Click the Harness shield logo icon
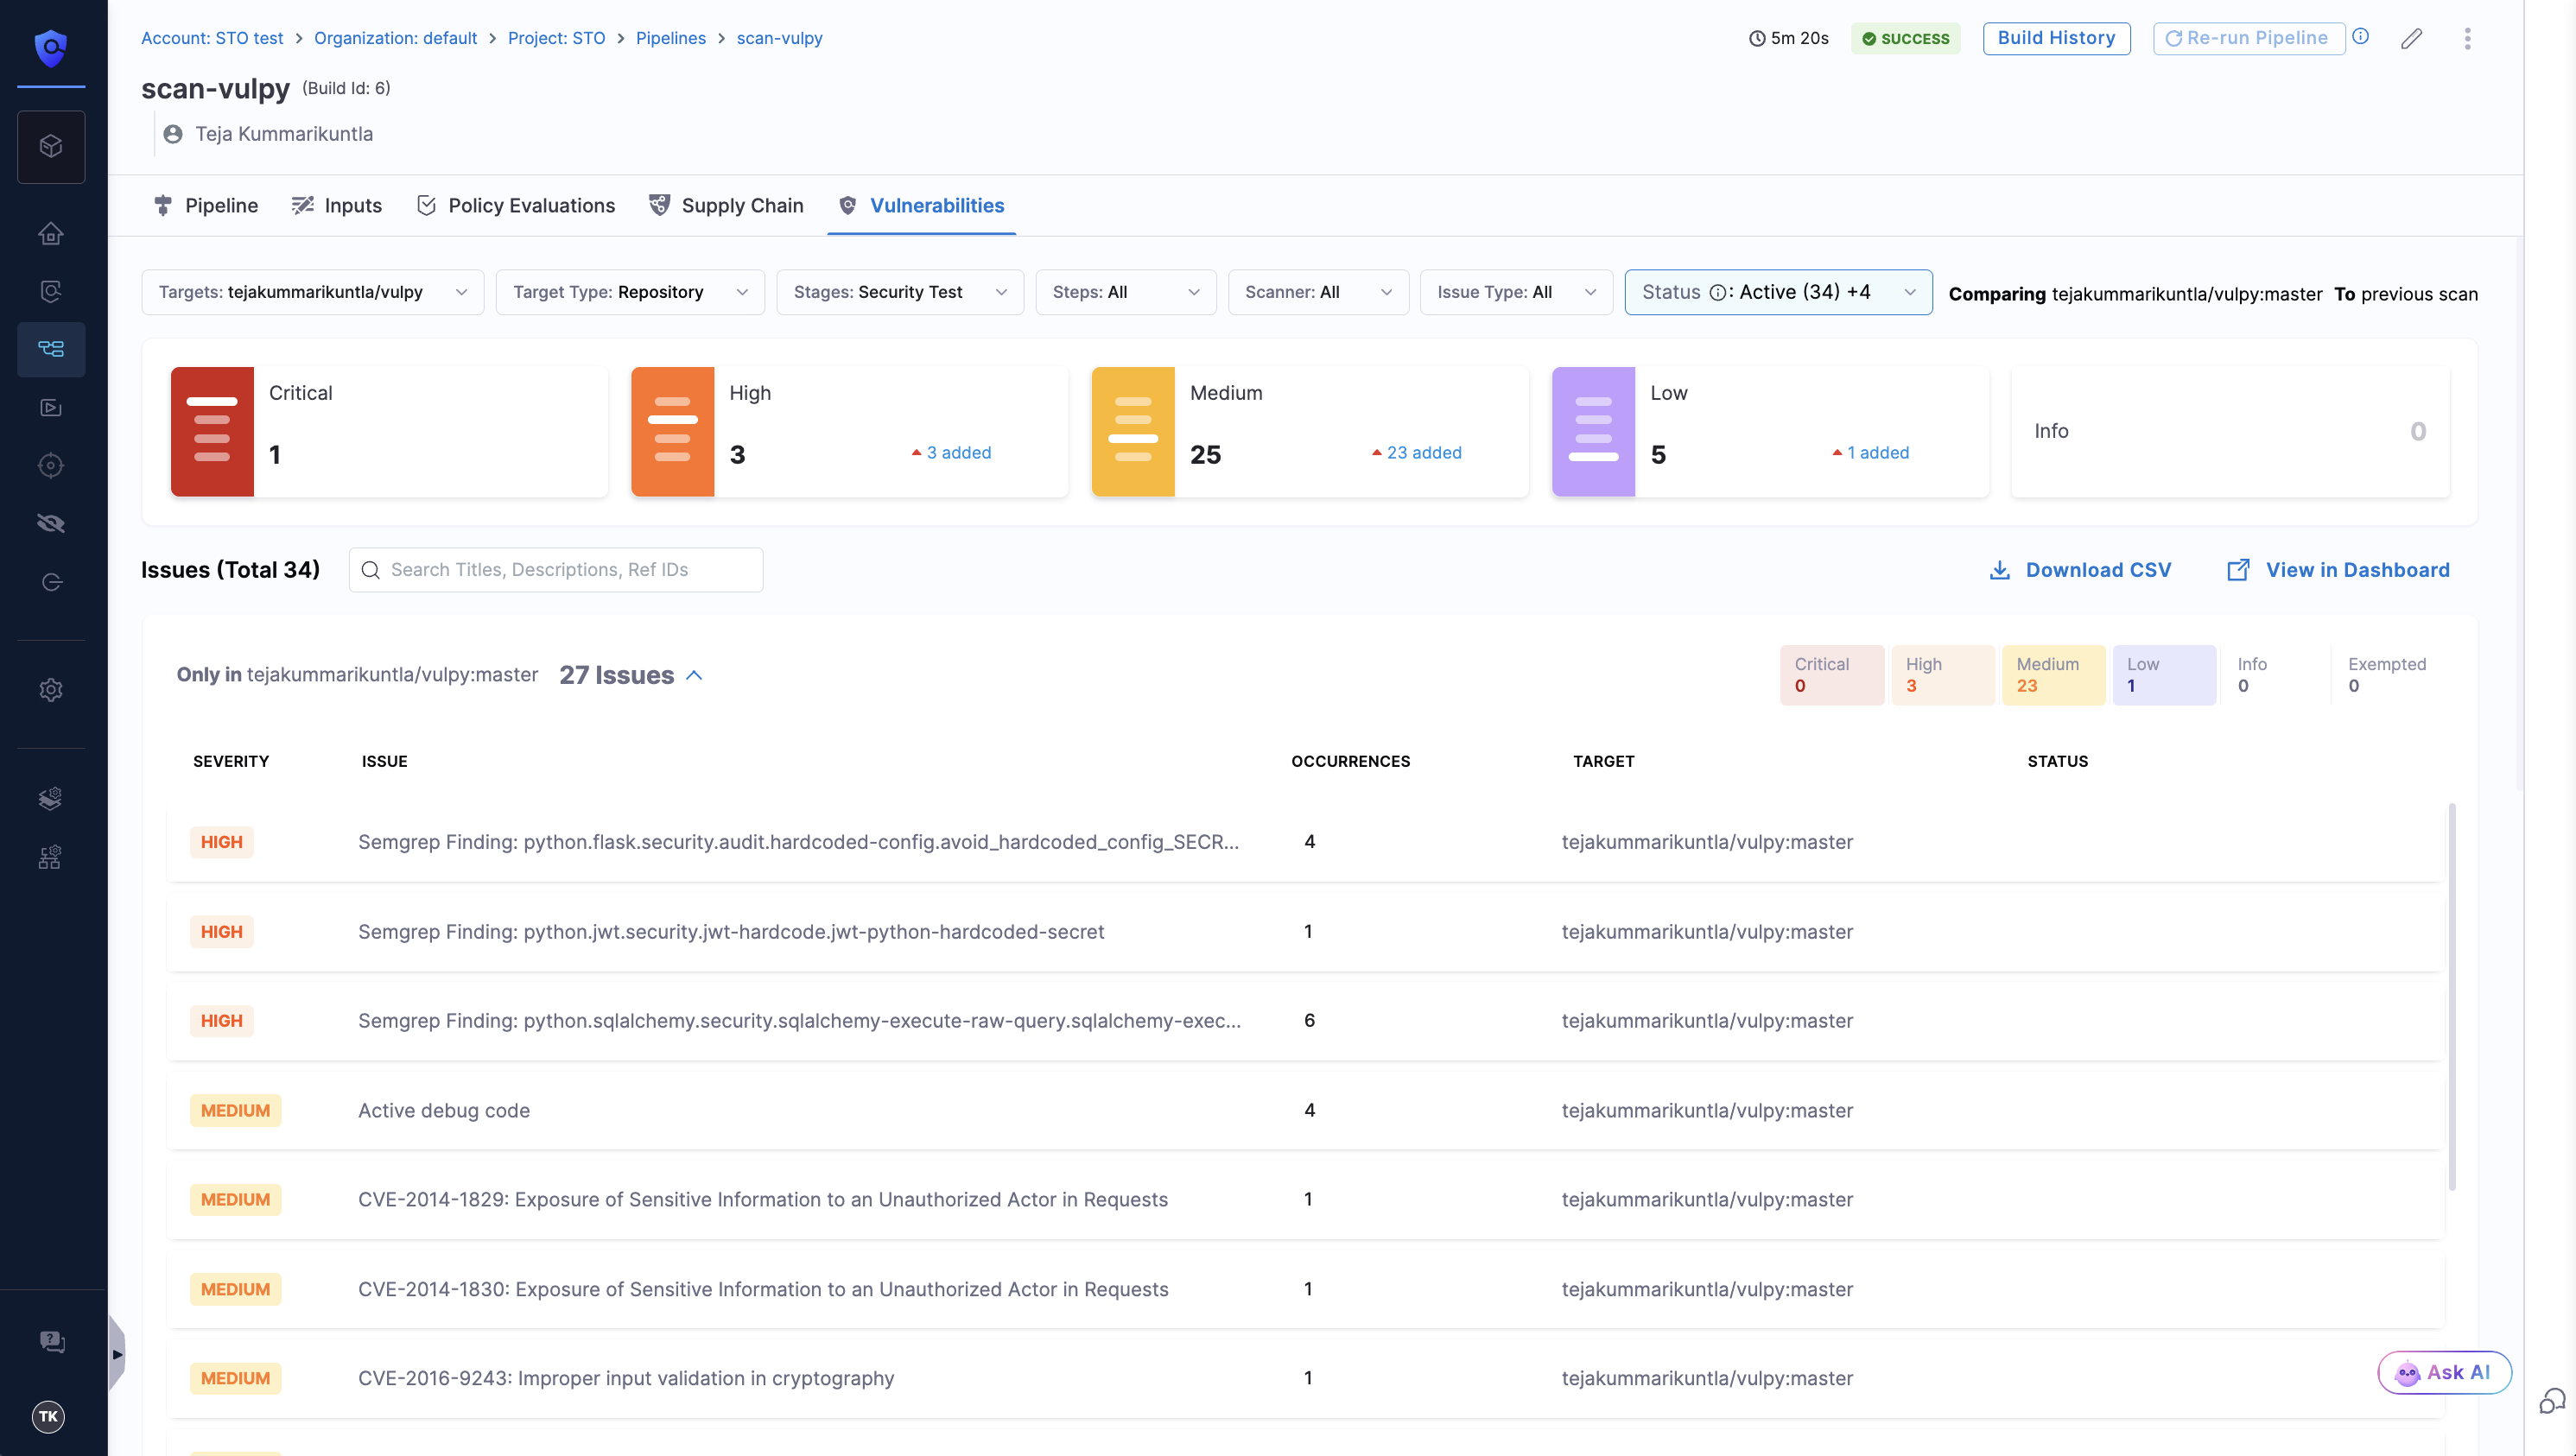This screenshot has height=1456, width=2576. pyautogui.click(x=51, y=47)
